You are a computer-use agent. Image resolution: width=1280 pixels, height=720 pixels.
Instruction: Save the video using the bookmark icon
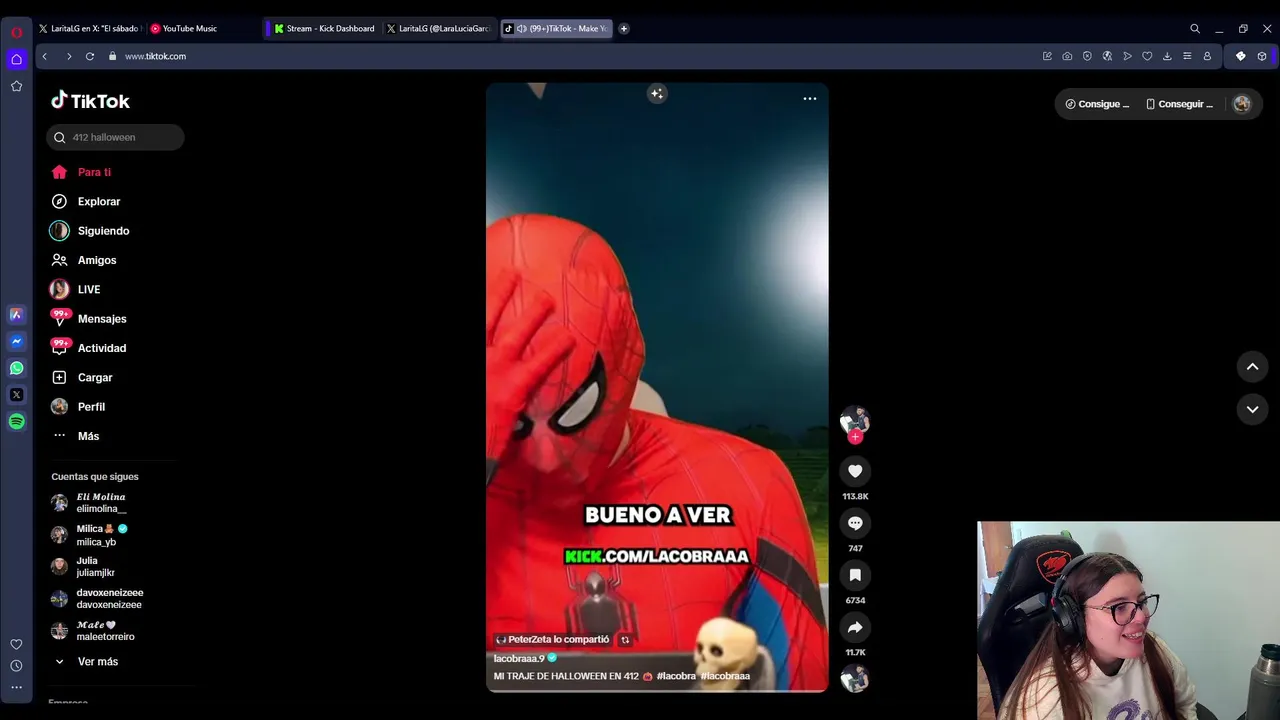(855, 575)
